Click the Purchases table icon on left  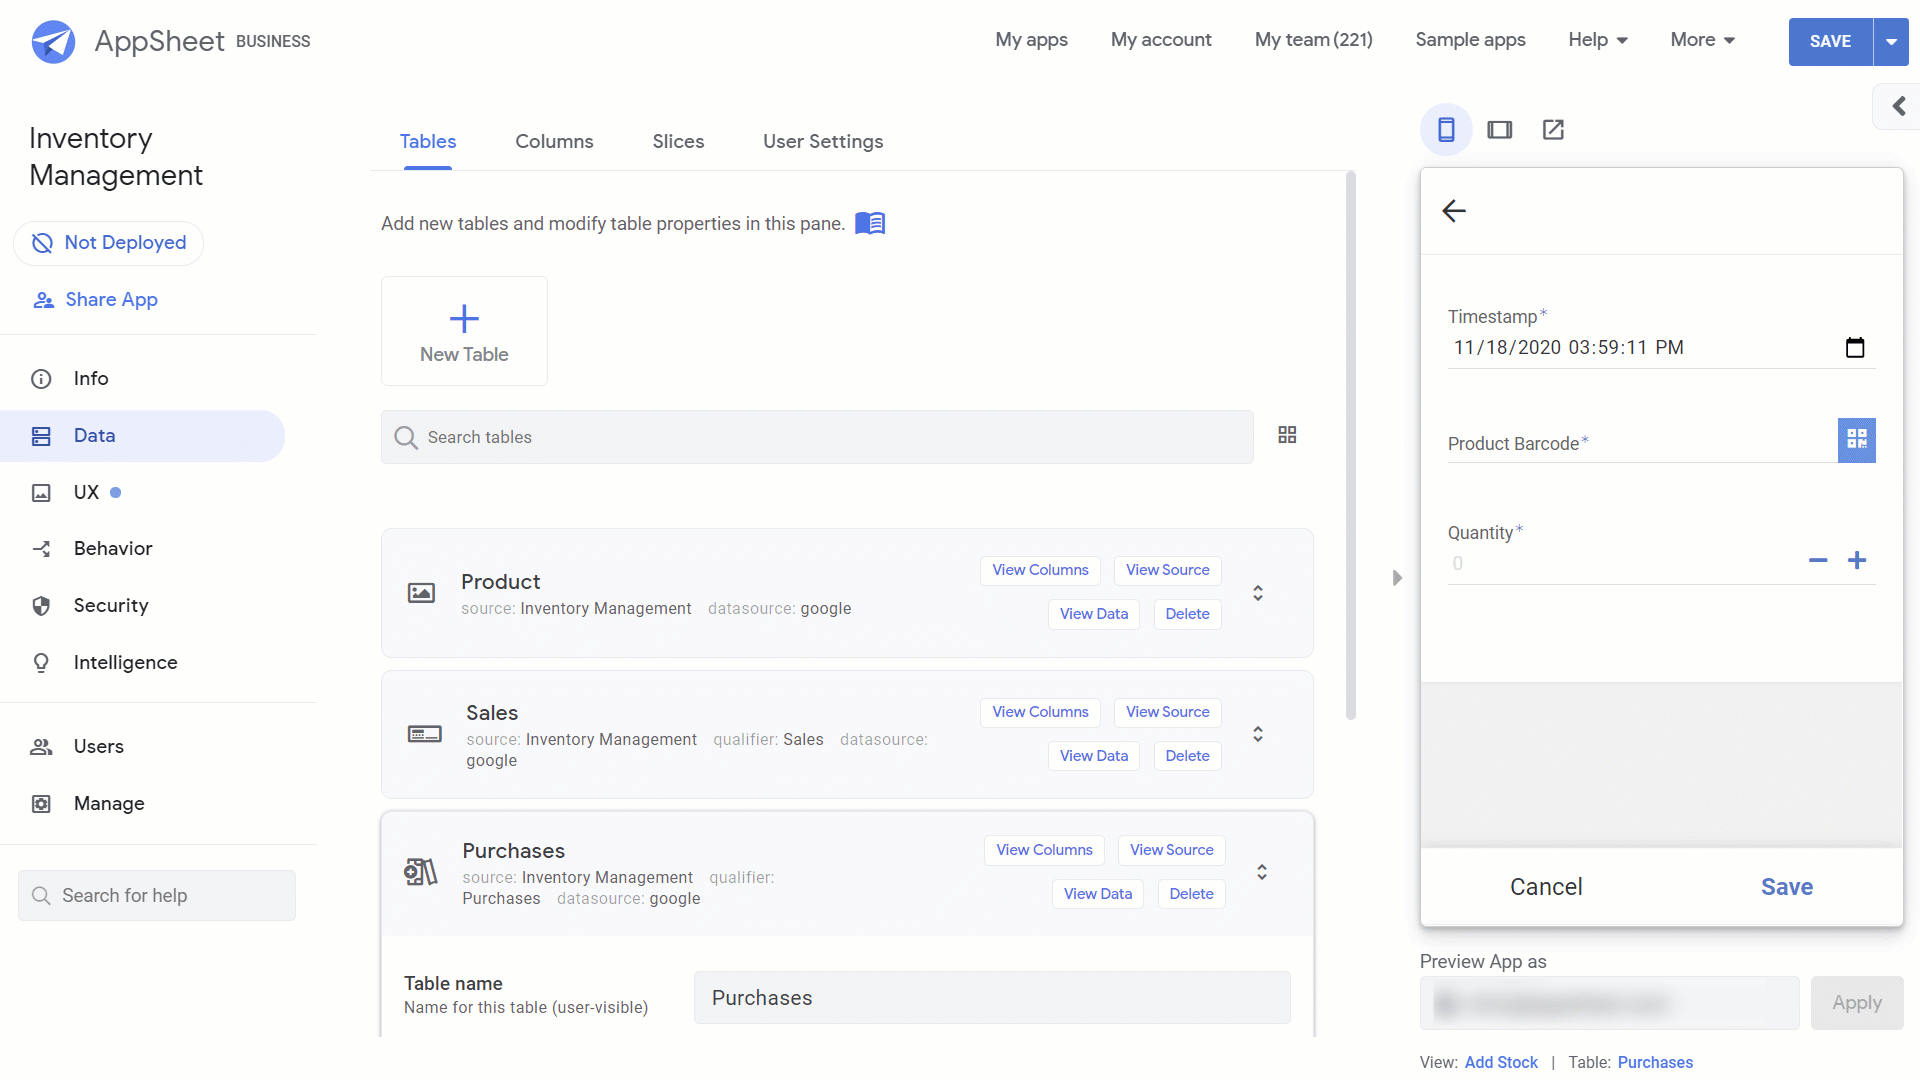point(421,870)
